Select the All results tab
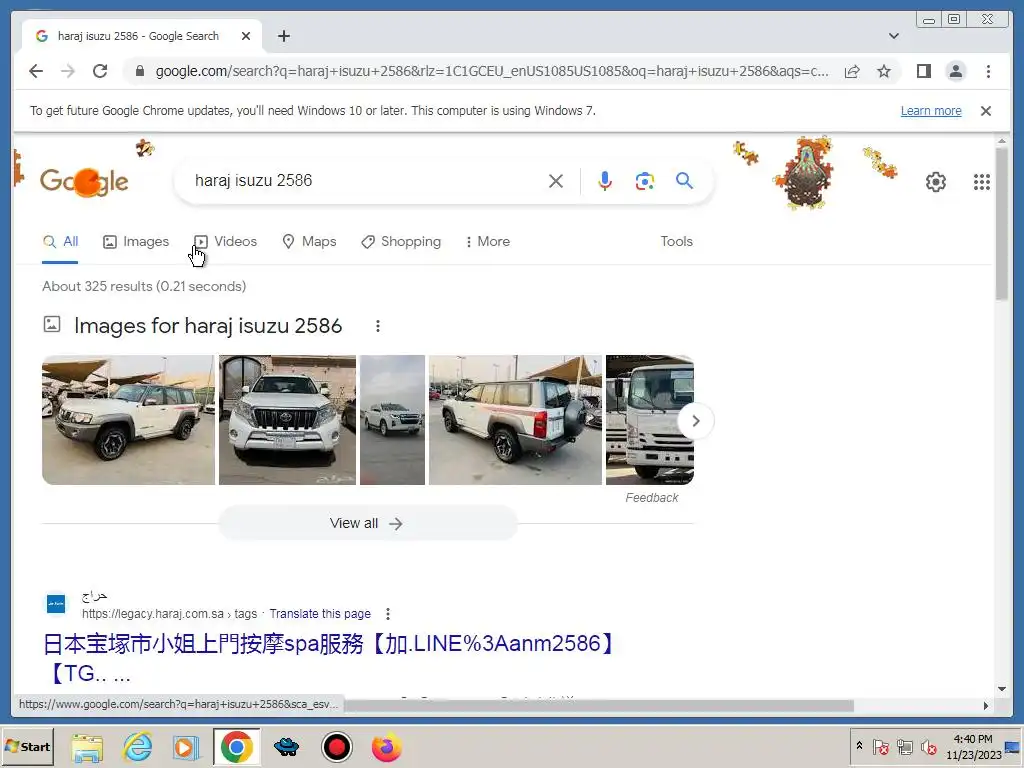1024x768 pixels. coord(60,242)
